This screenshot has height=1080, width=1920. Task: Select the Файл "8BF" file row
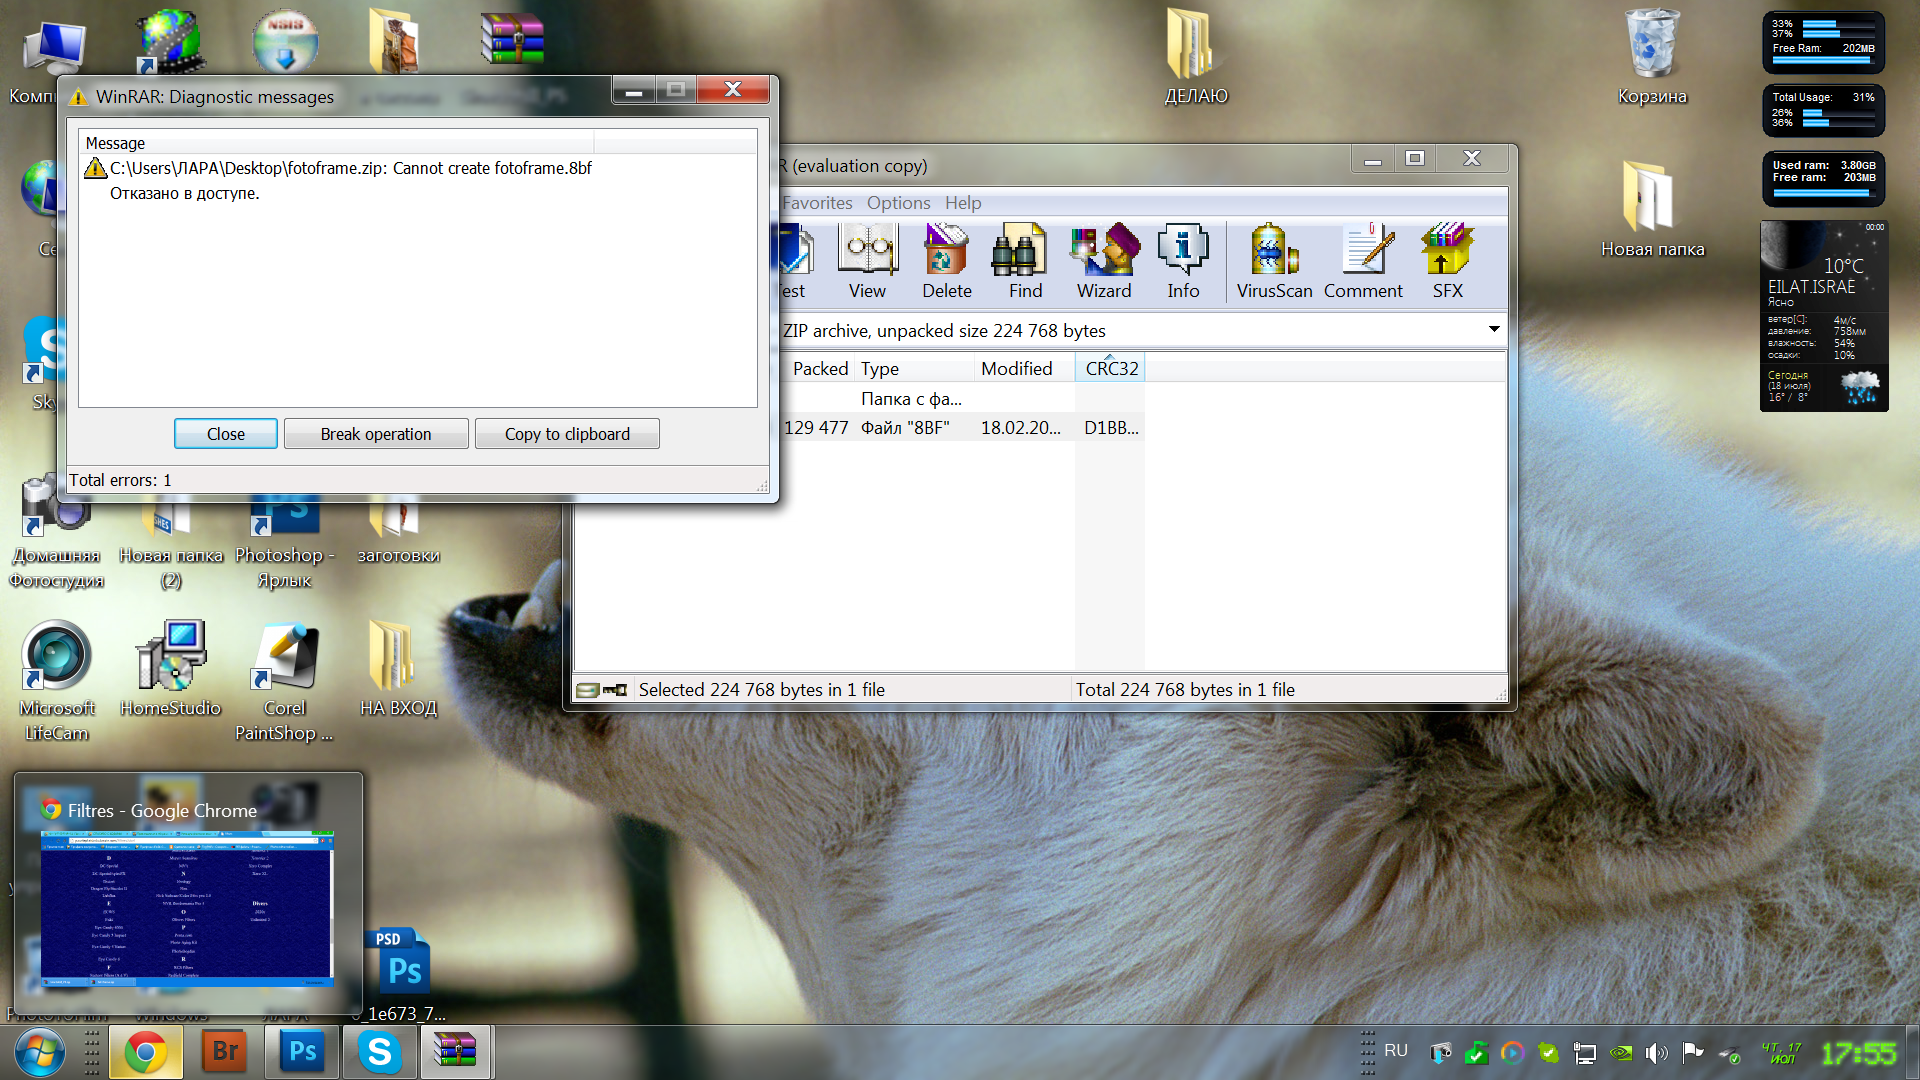point(905,428)
